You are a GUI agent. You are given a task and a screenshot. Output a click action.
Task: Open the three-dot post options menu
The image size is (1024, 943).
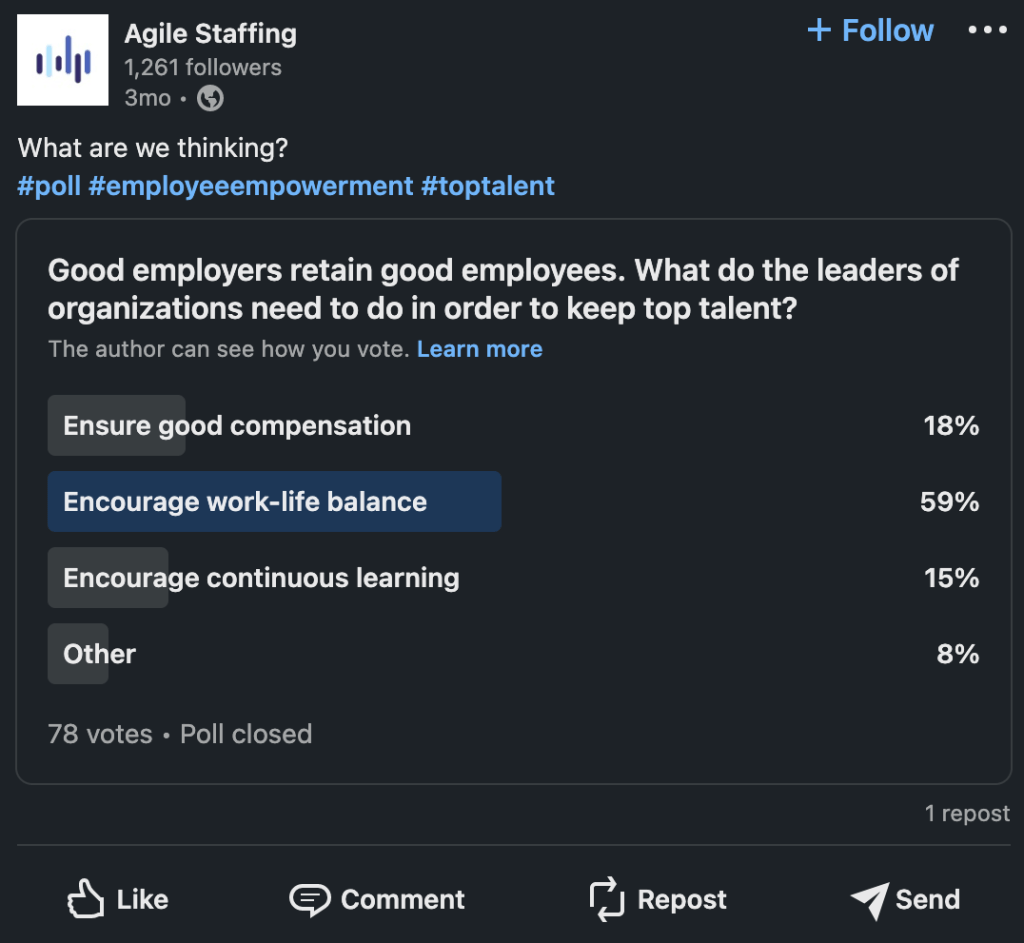coord(987,30)
